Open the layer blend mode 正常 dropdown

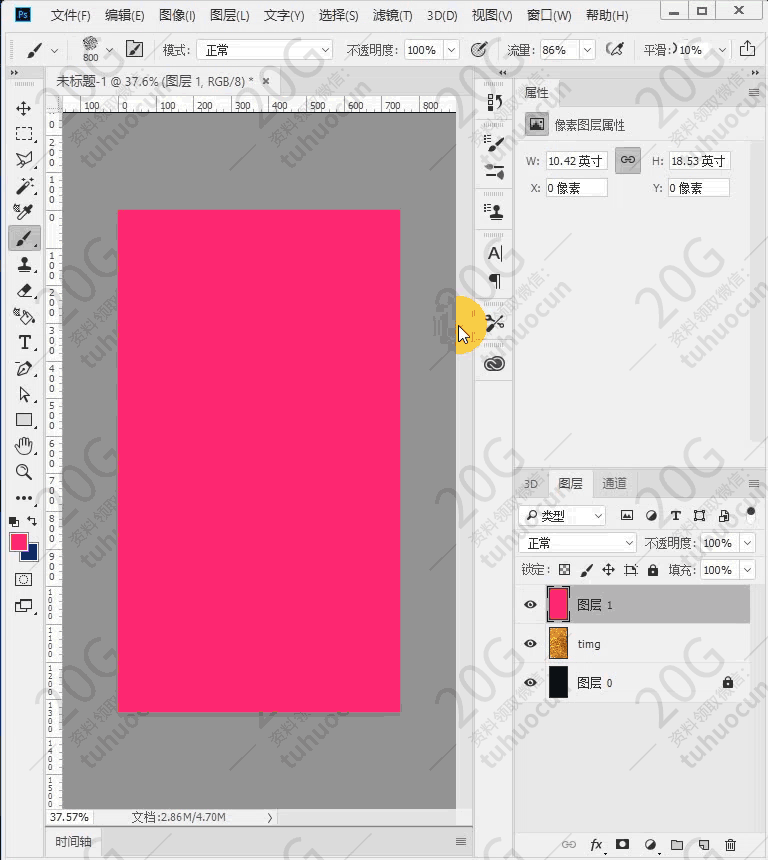tap(577, 543)
